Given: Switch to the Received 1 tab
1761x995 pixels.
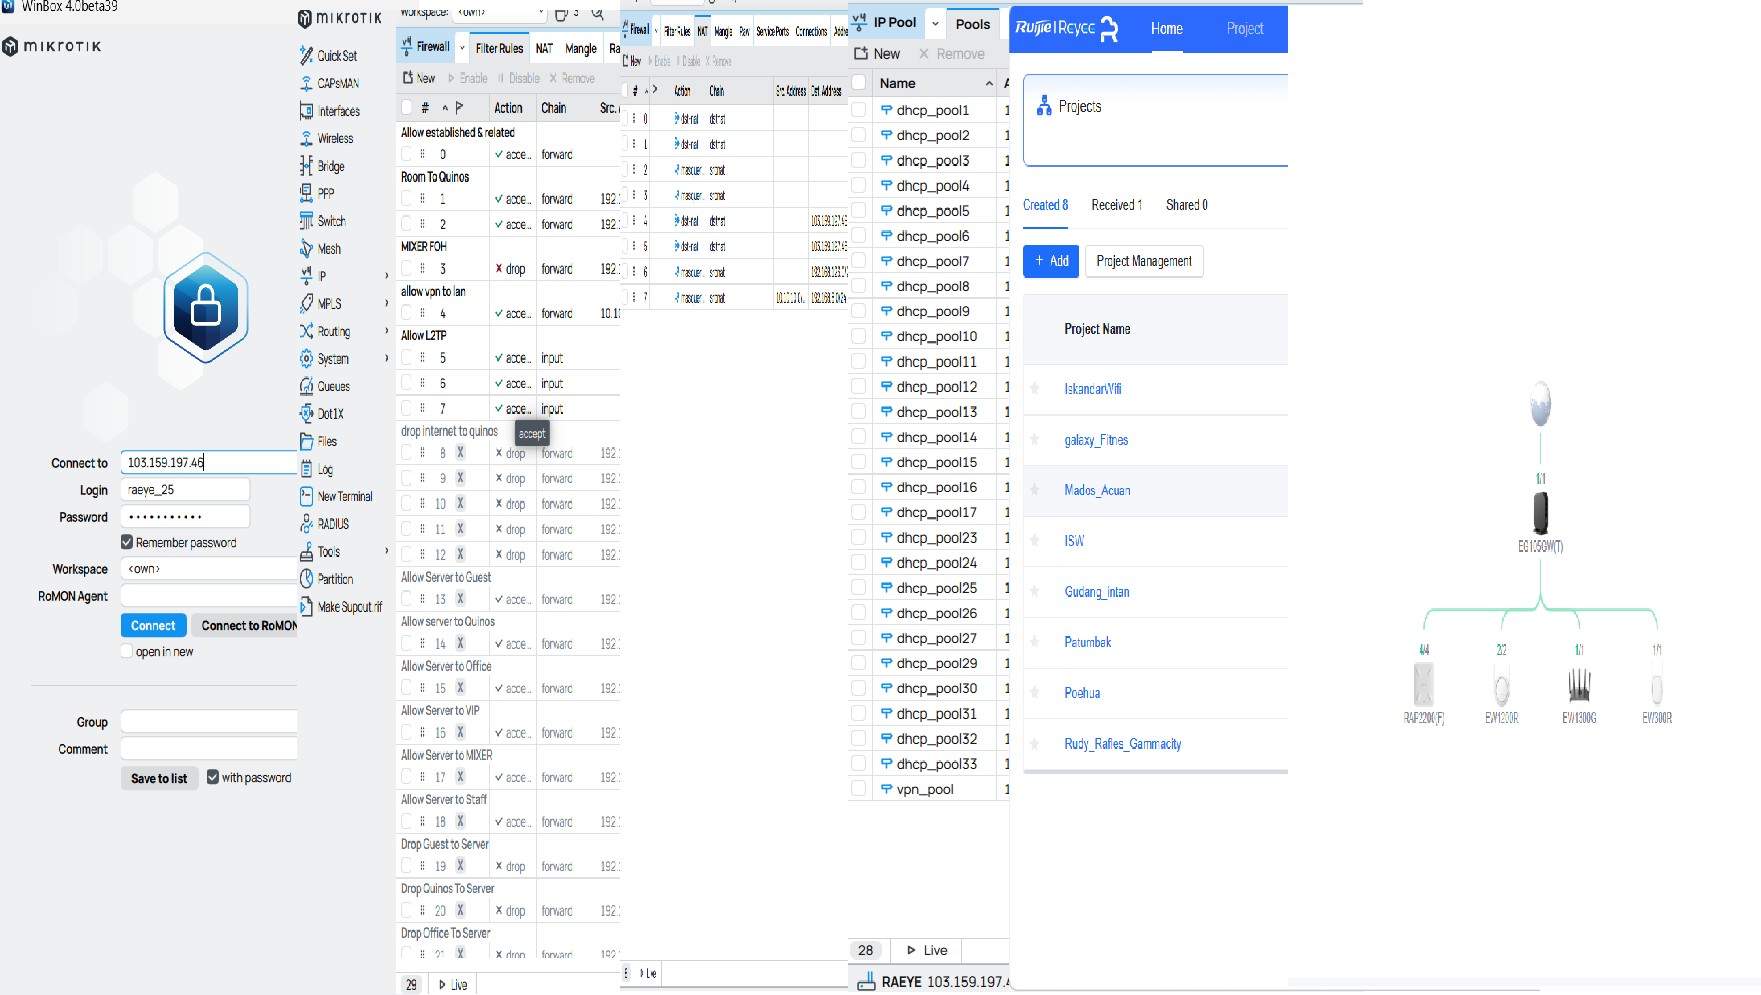Looking at the screenshot, I should [x=1116, y=205].
